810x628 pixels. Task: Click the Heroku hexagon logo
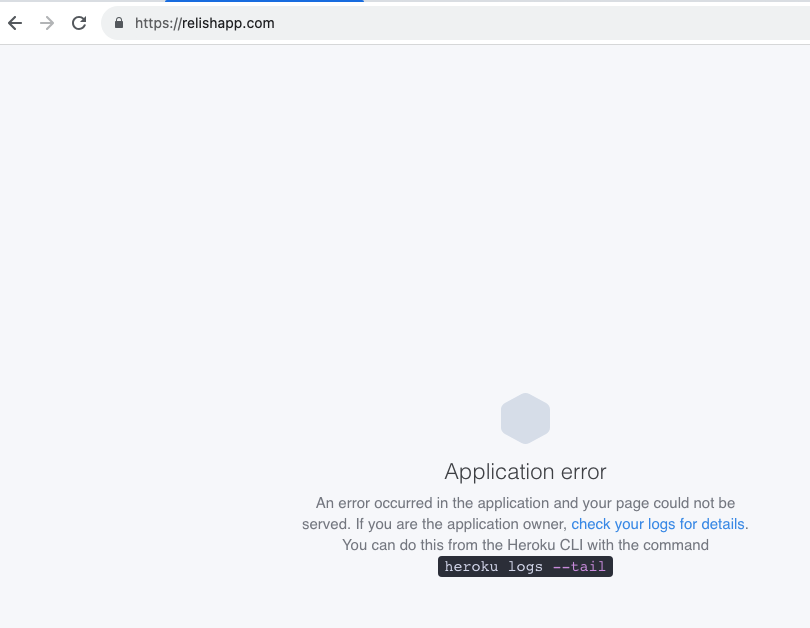coord(525,418)
